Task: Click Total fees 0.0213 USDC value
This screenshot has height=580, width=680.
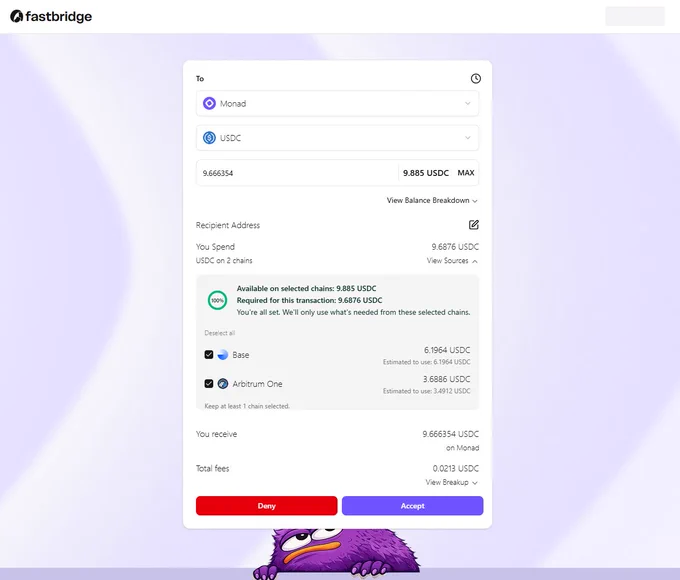Action: point(455,469)
